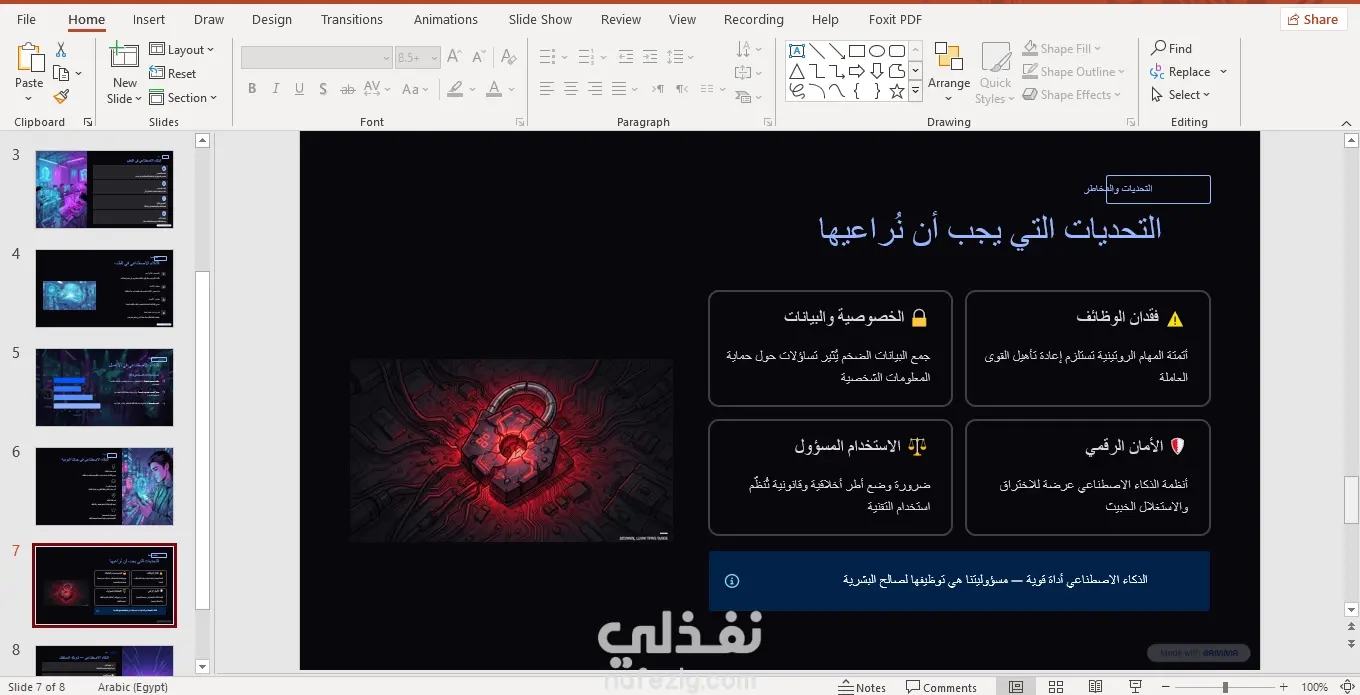The image size is (1360, 695).
Task: Click Clear All Formatting icon
Action: tap(507, 58)
